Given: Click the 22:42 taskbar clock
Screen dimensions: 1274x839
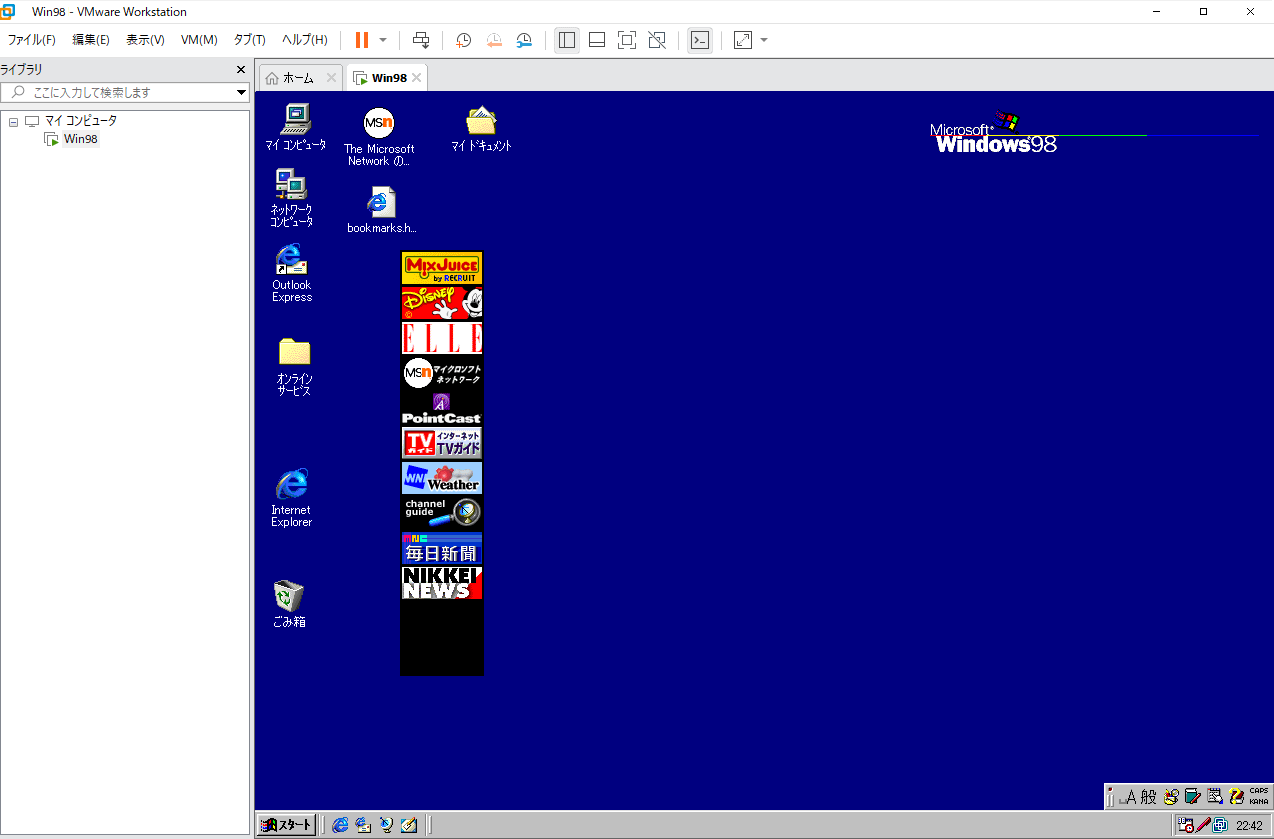Looking at the screenshot, I should point(1249,826).
